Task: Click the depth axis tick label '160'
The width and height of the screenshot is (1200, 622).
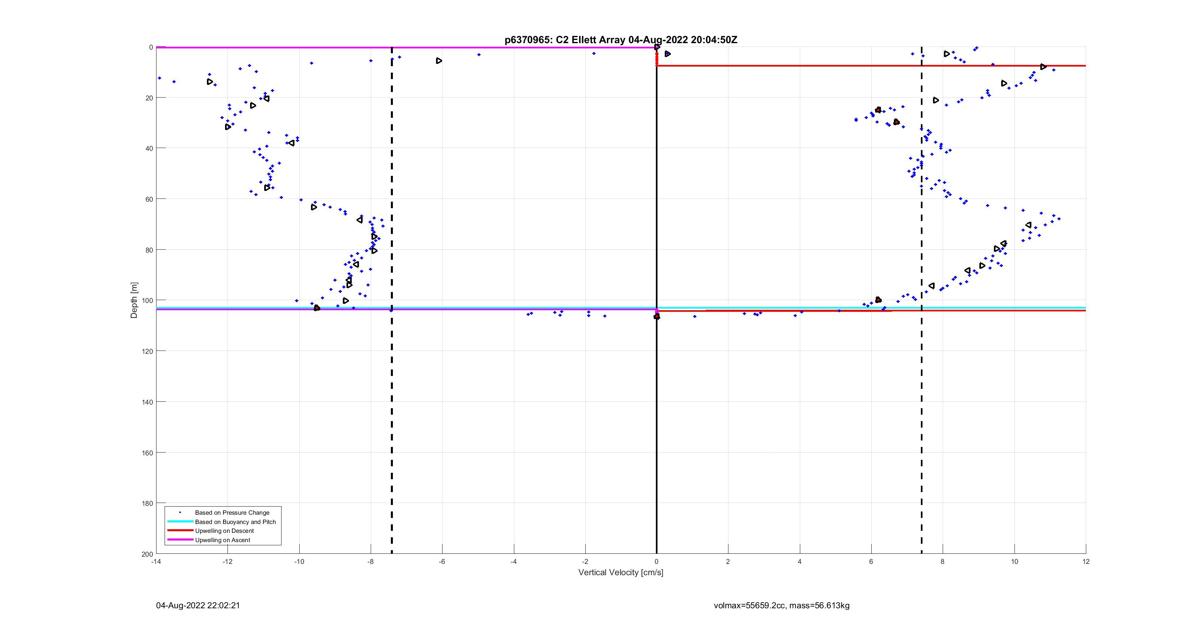Action: pyautogui.click(x=146, y=452)
